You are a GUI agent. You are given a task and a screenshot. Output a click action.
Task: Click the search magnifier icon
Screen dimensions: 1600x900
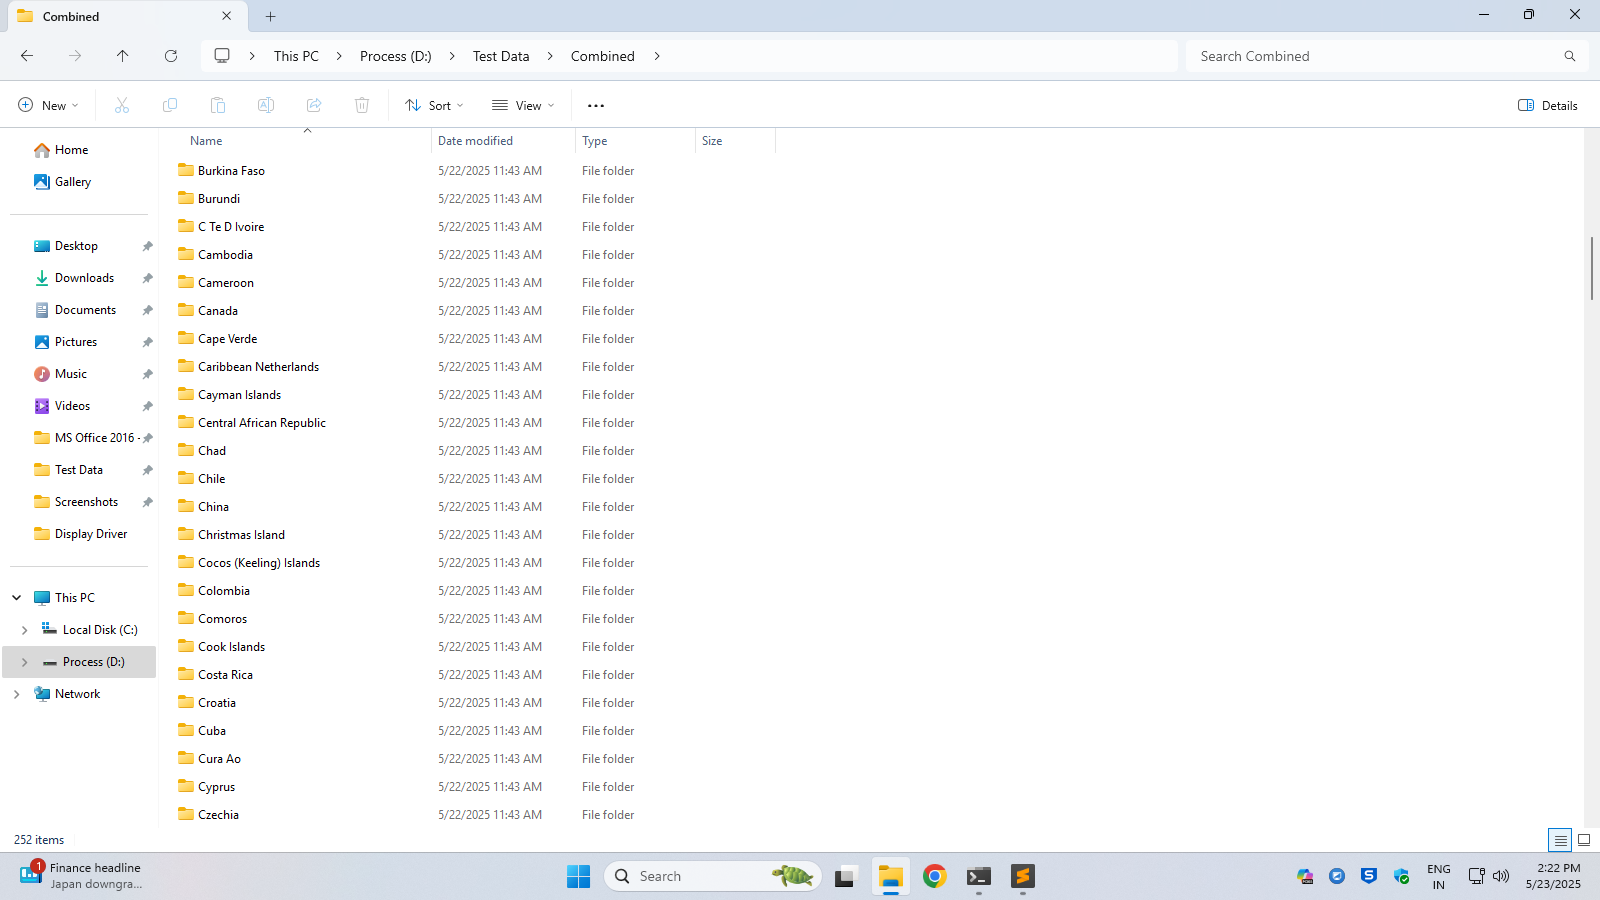click(1570, 56)
